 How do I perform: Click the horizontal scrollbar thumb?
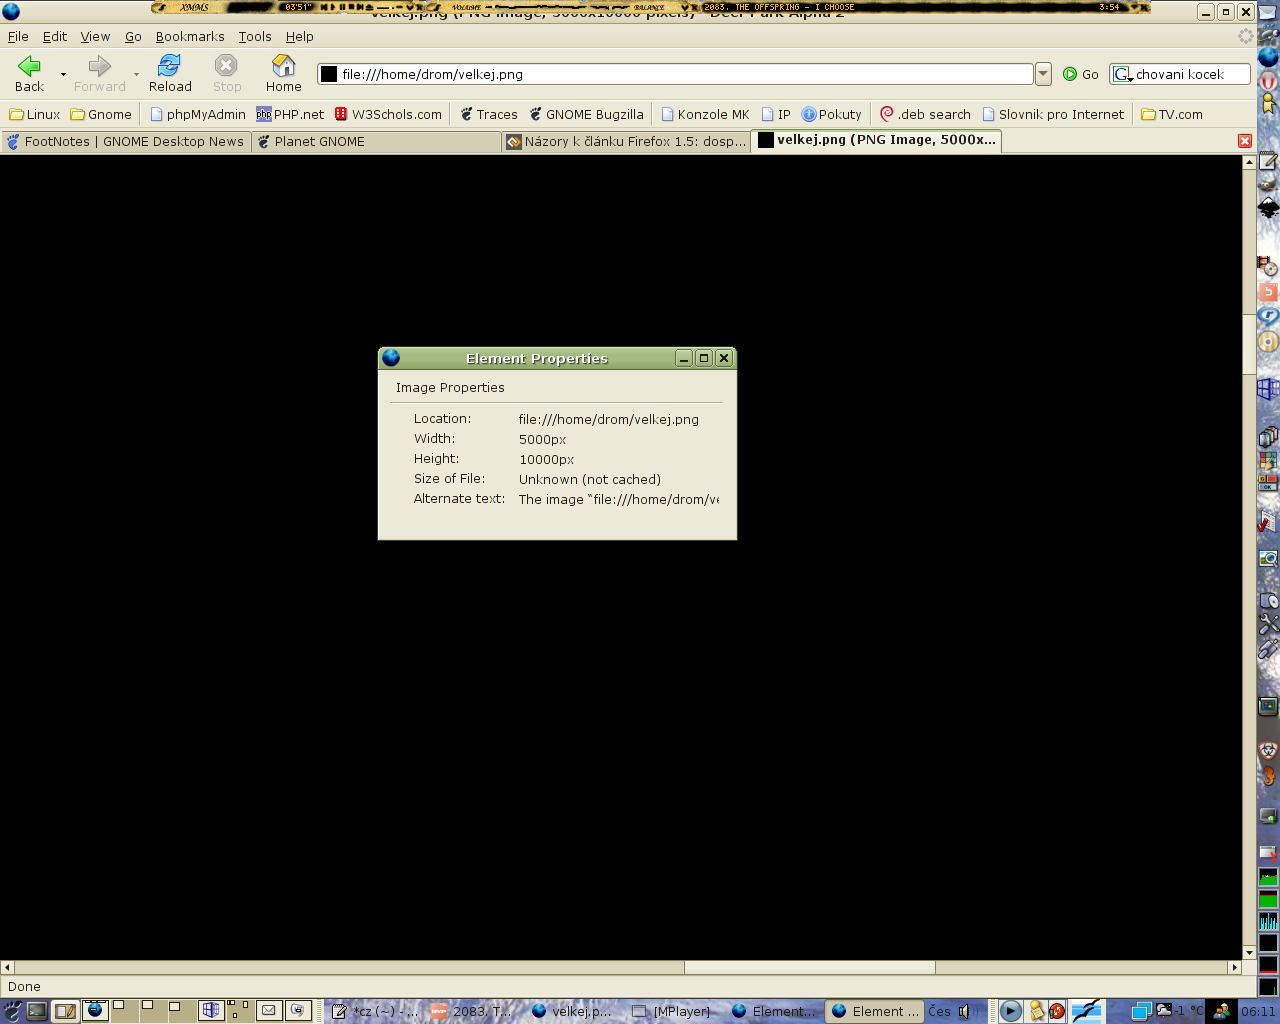809,967
